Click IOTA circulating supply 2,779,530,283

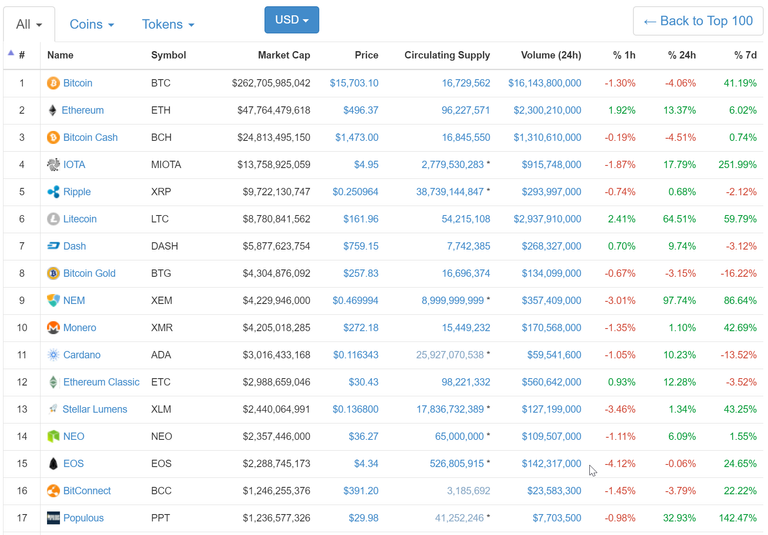pos(453,165)
